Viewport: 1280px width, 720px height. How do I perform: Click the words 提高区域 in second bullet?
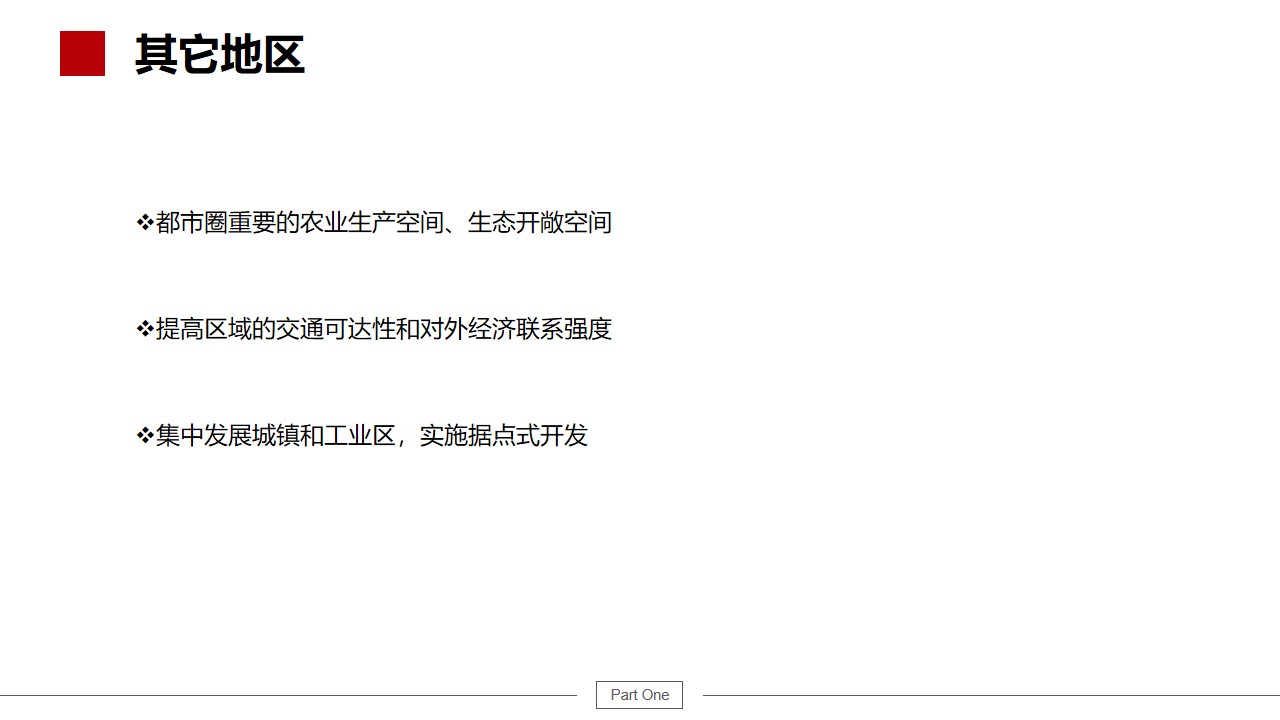[204, 329]
